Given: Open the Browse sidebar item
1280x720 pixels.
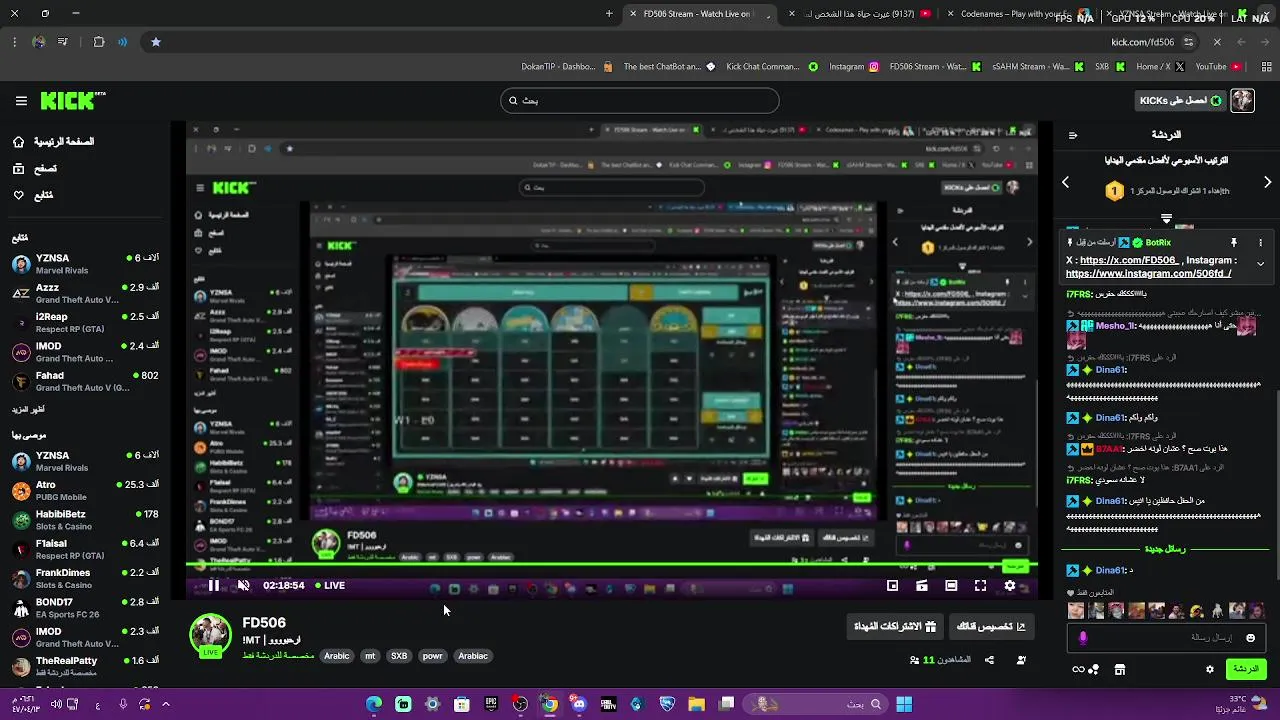Looking at the screenshot, I should click(36, 169).
